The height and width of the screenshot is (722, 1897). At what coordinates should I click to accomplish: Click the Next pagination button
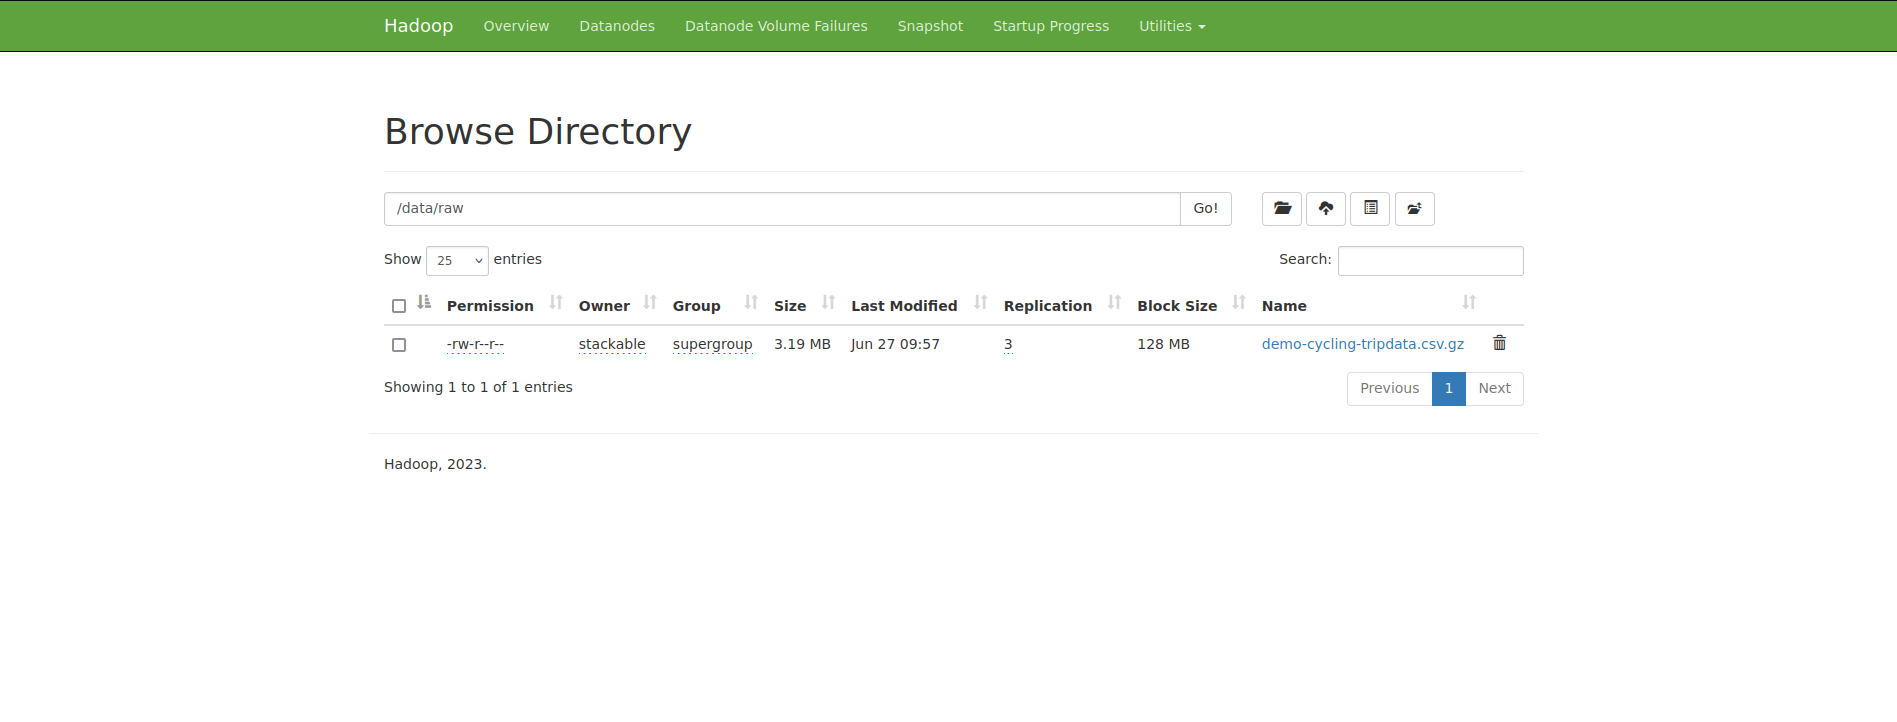[1493, 389]
